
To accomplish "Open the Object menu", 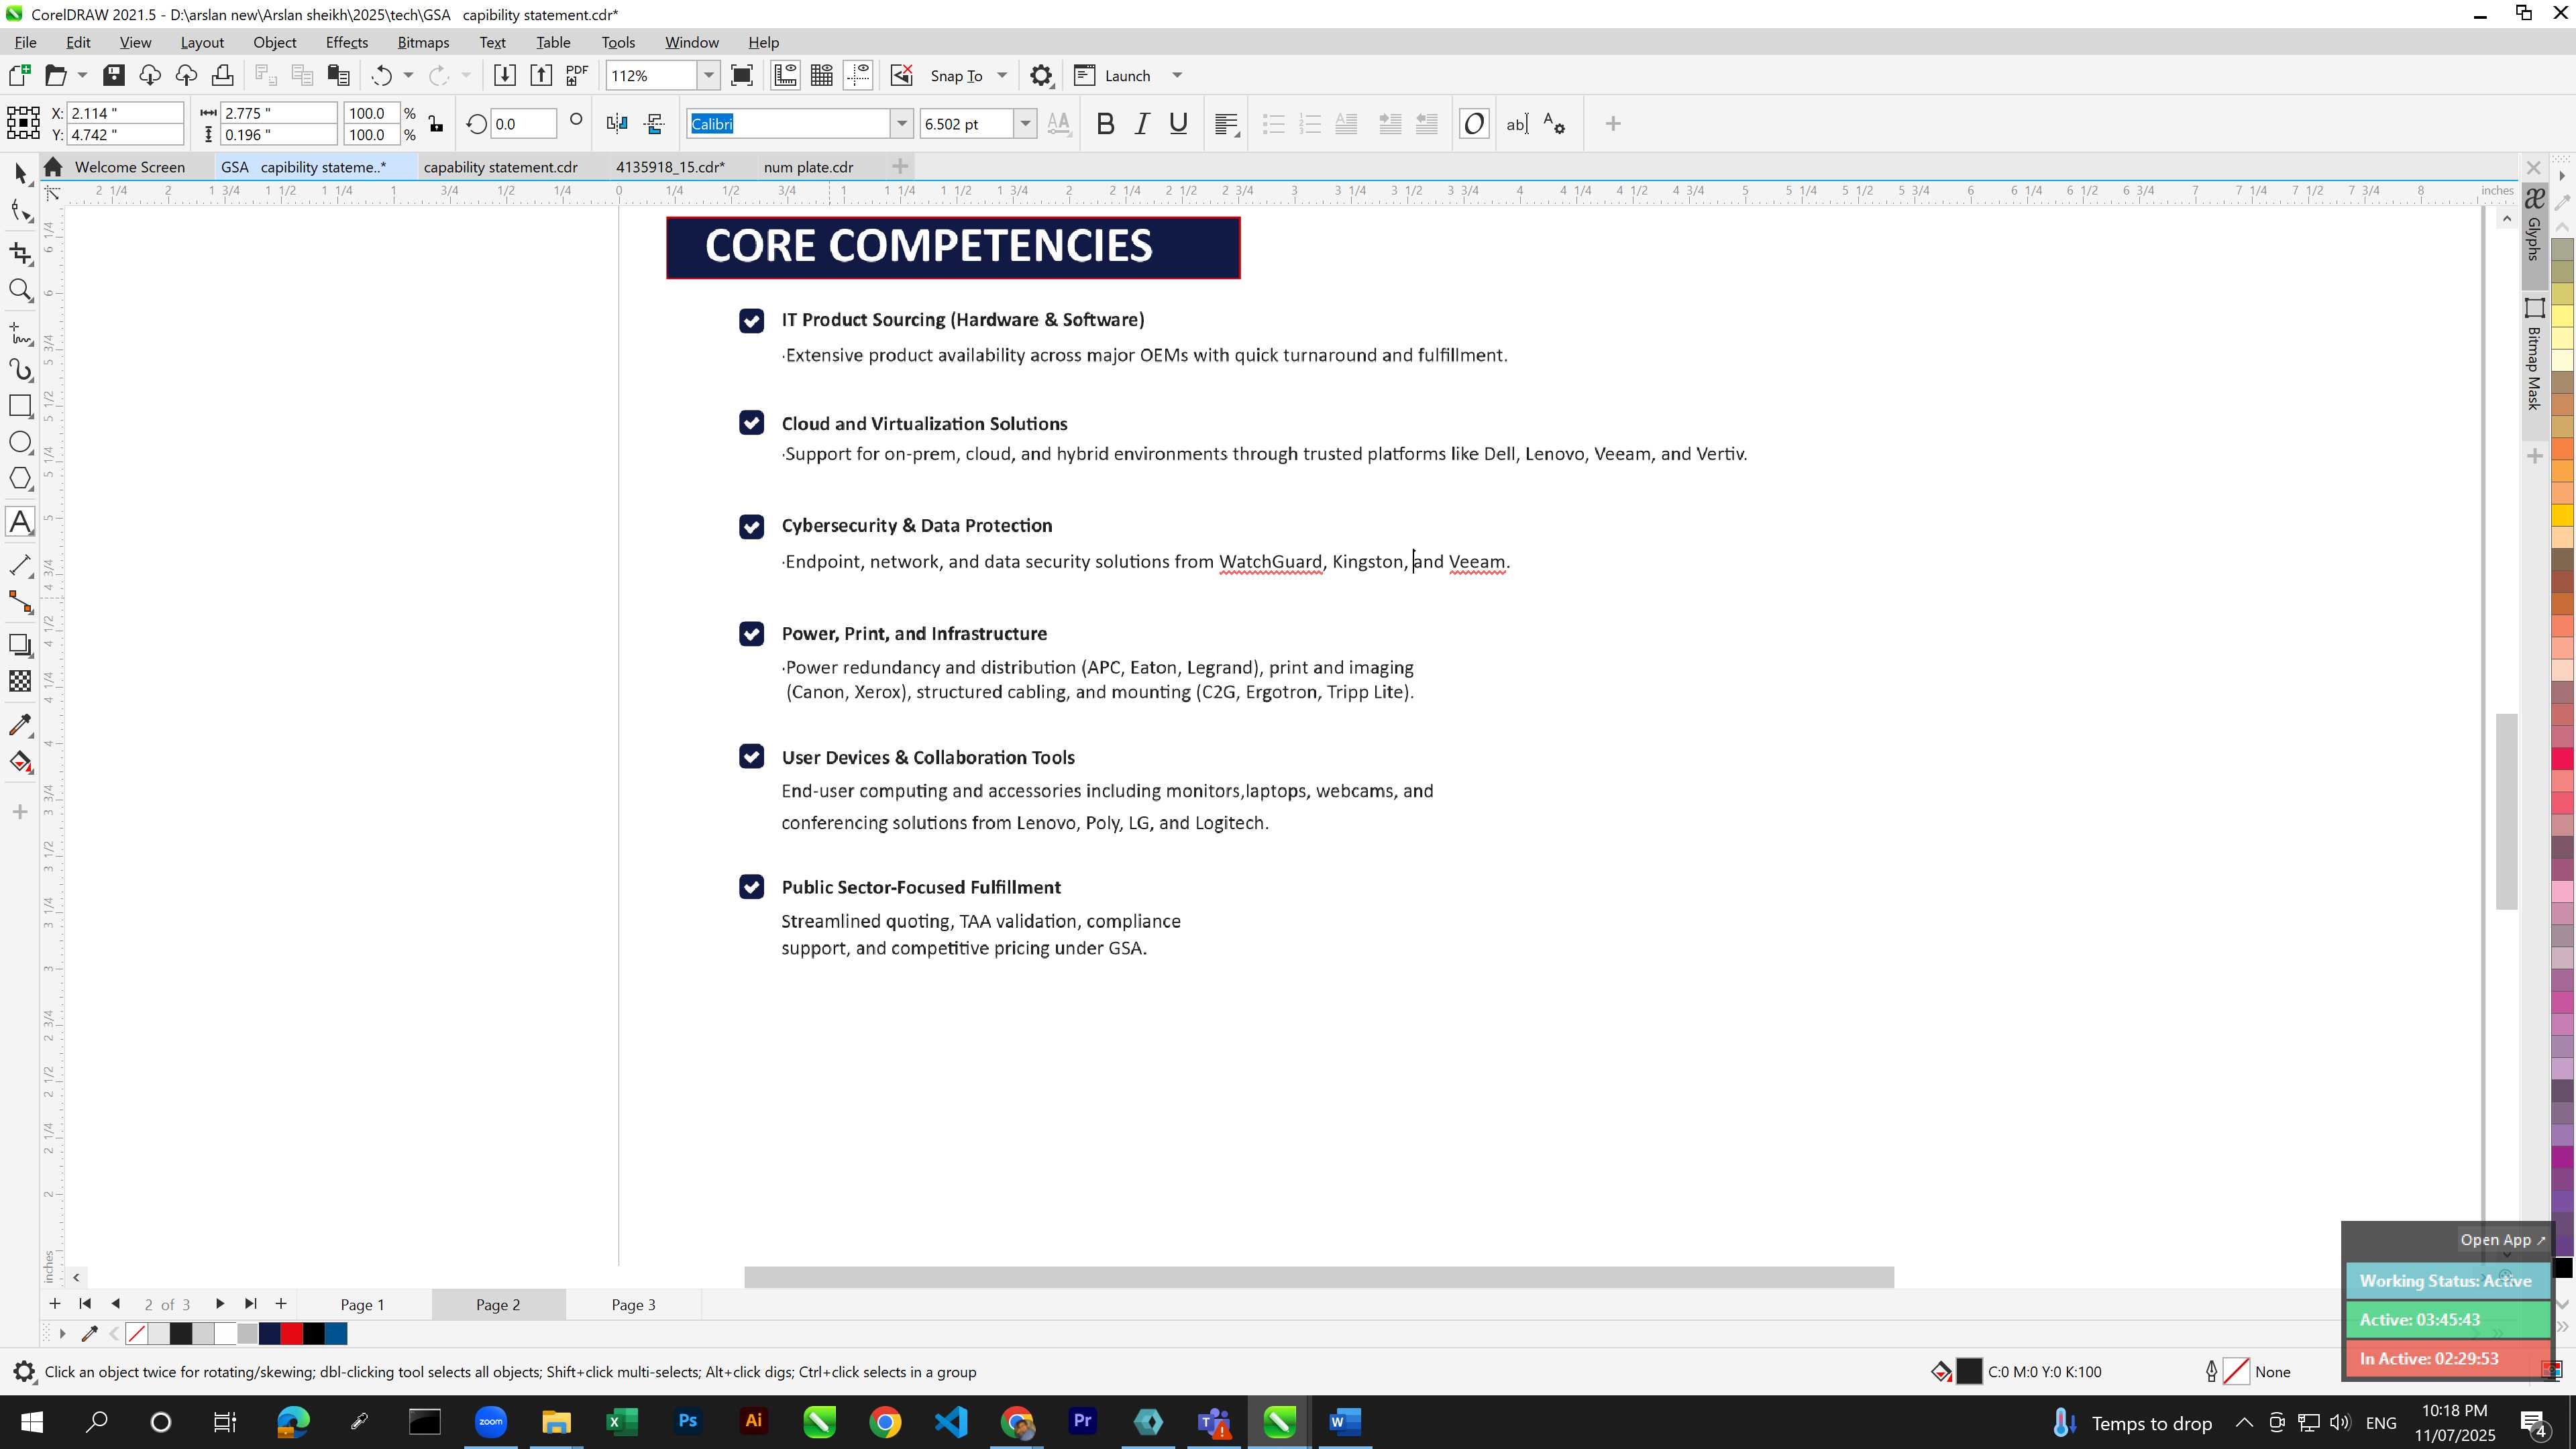I will click(x=274, y=42).
